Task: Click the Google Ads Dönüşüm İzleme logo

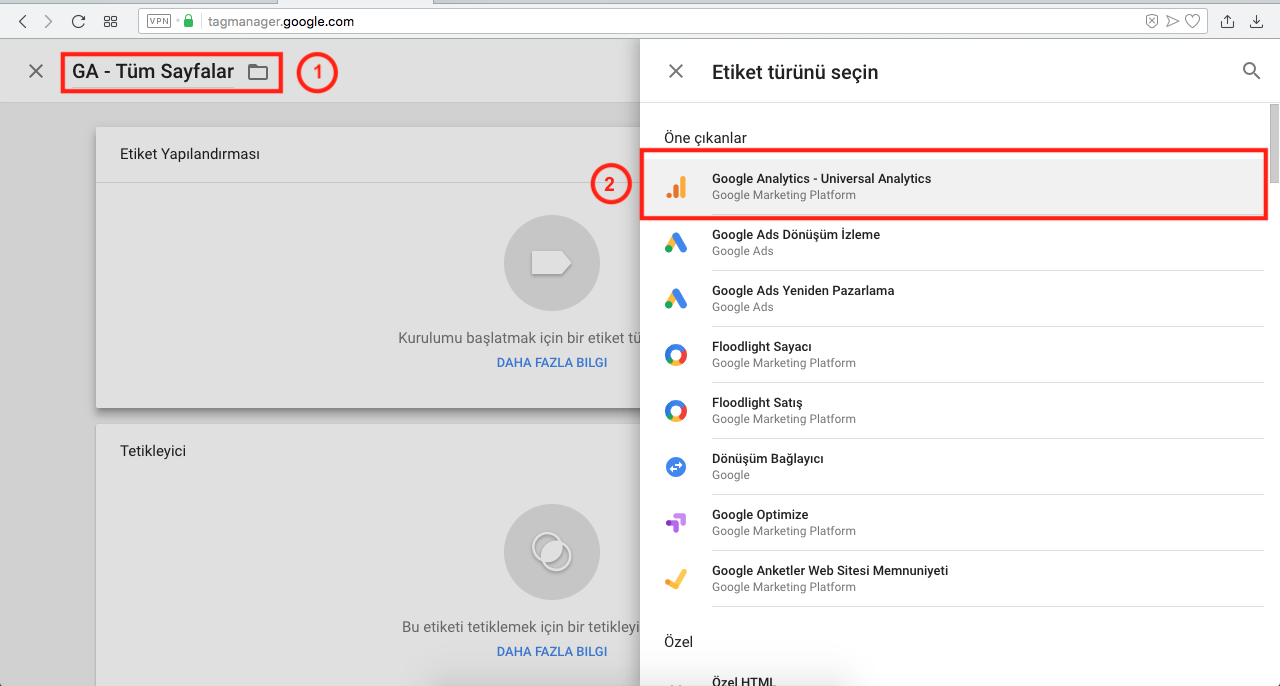Action: click(x=677, y=243)
